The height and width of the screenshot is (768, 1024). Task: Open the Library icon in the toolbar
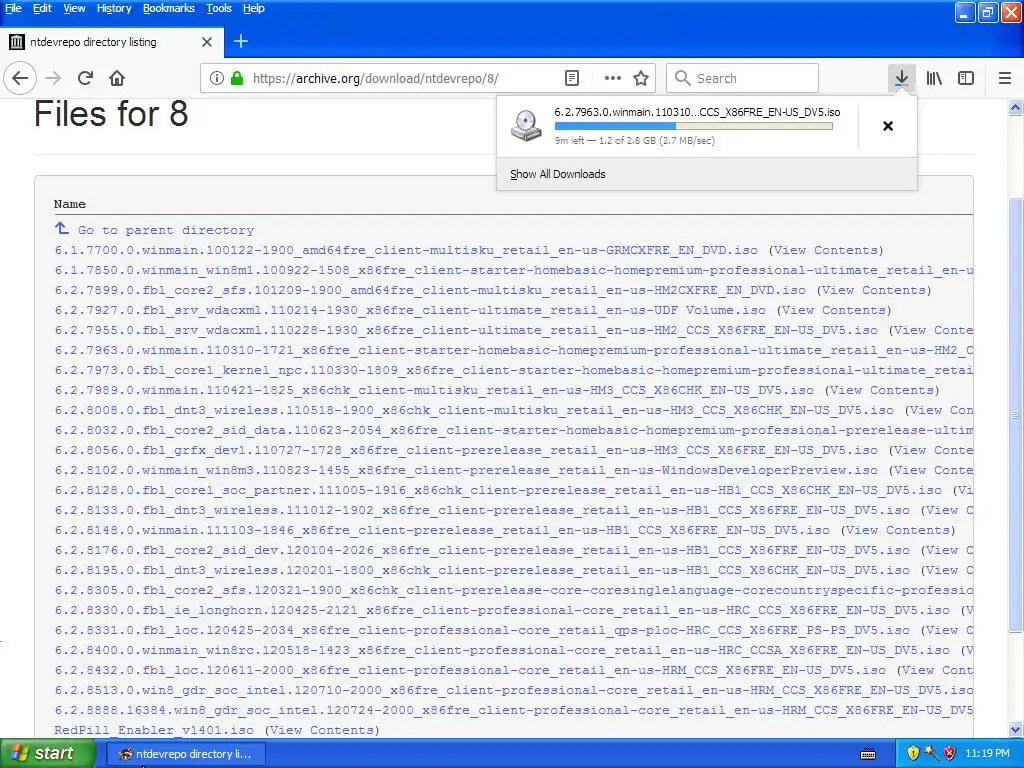(x=934, y=78)
